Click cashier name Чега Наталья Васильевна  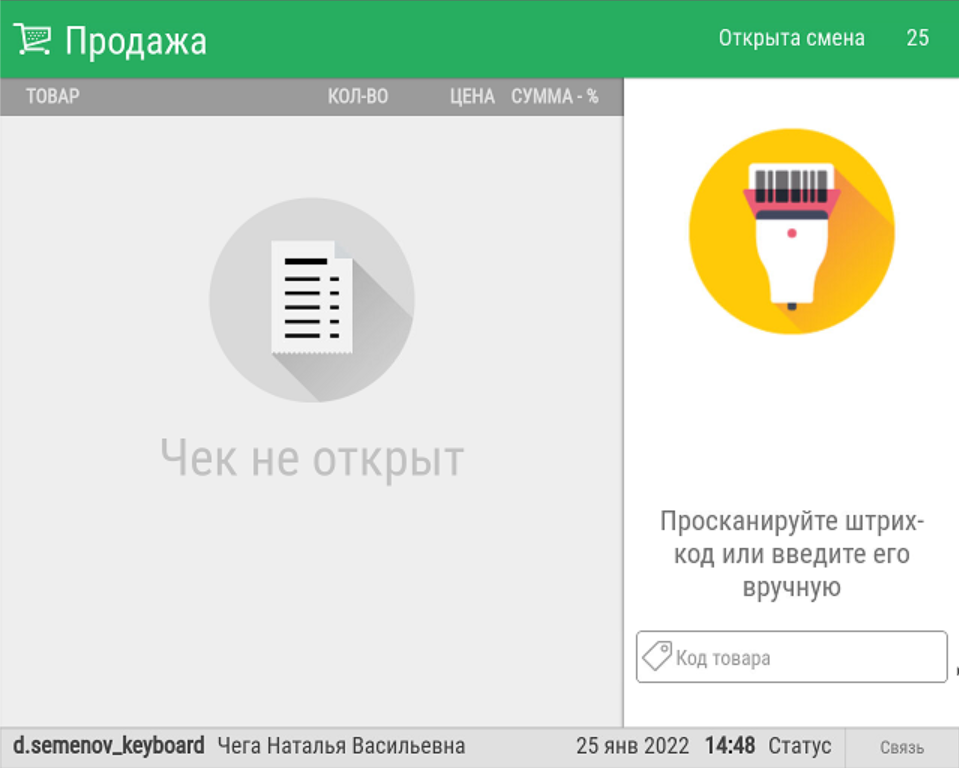[341, 747]
